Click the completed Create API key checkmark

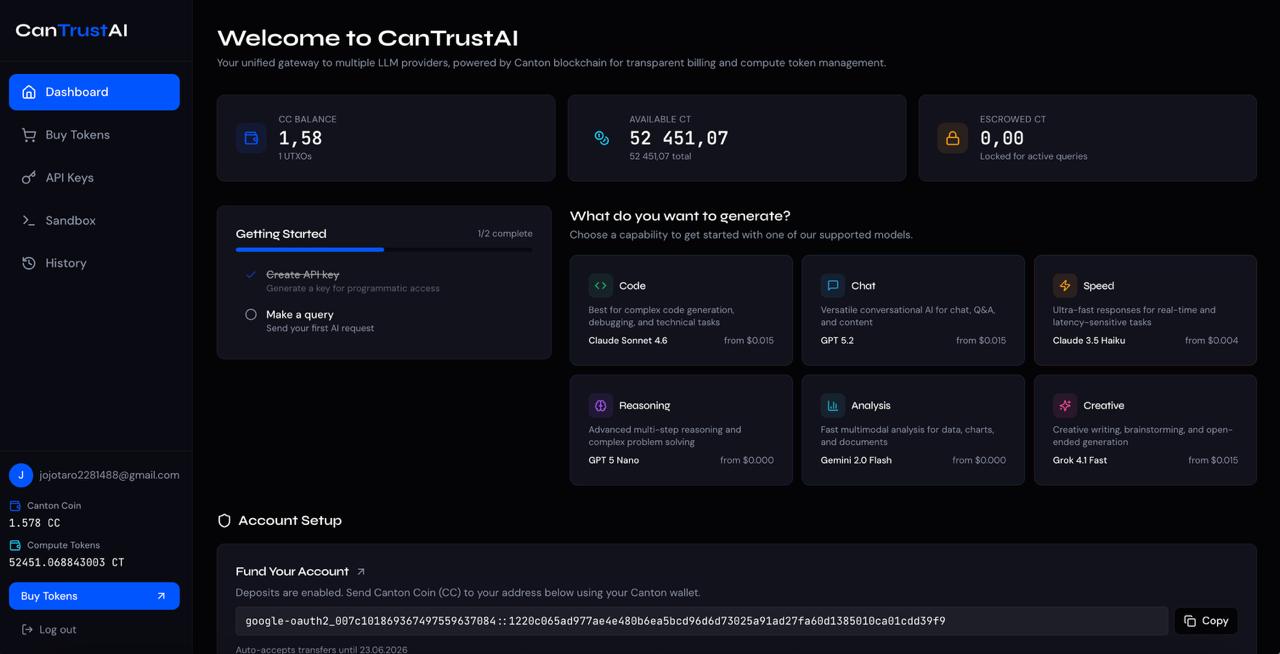(251, 274)
